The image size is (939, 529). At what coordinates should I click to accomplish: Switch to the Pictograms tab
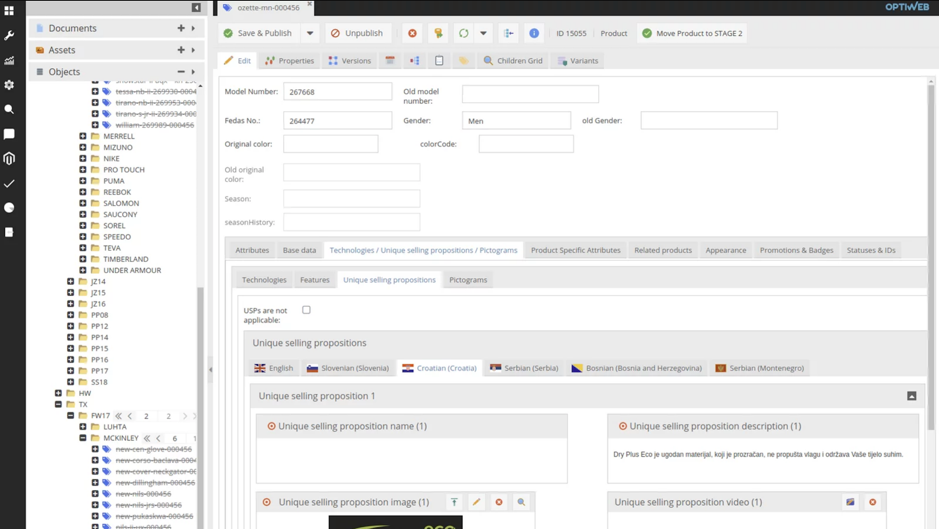pos(467,280)
